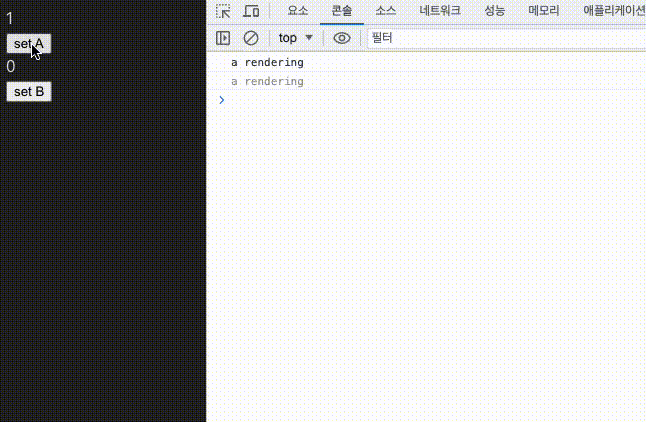Click the inspect element picker icon
Viewport: 646px width, 422px height.
point(223,11)
